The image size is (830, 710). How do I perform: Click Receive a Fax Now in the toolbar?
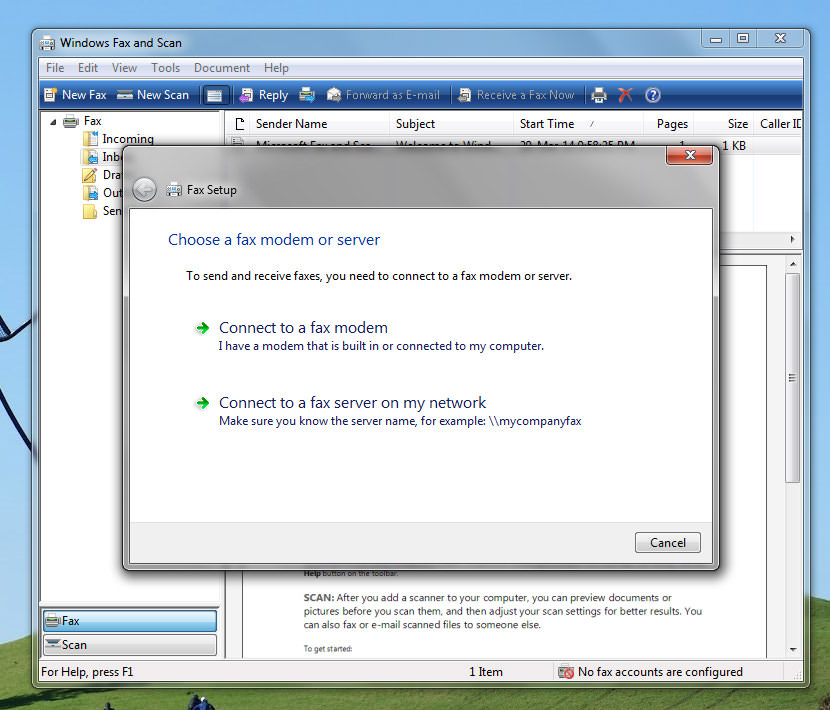[516, 95]
